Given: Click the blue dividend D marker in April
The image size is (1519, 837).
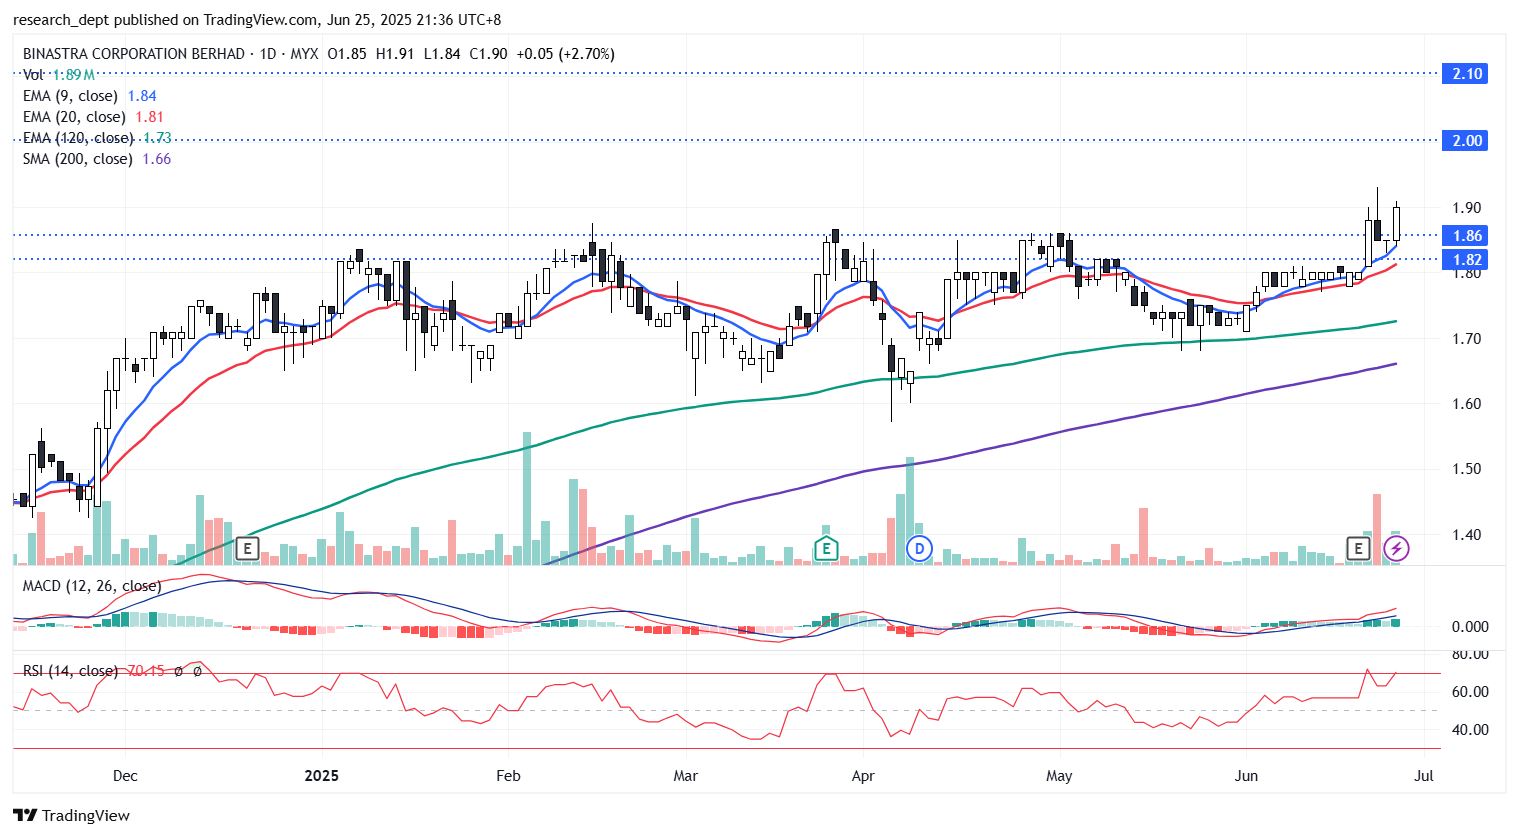Looking at the screenshot, I should point(919,548).
